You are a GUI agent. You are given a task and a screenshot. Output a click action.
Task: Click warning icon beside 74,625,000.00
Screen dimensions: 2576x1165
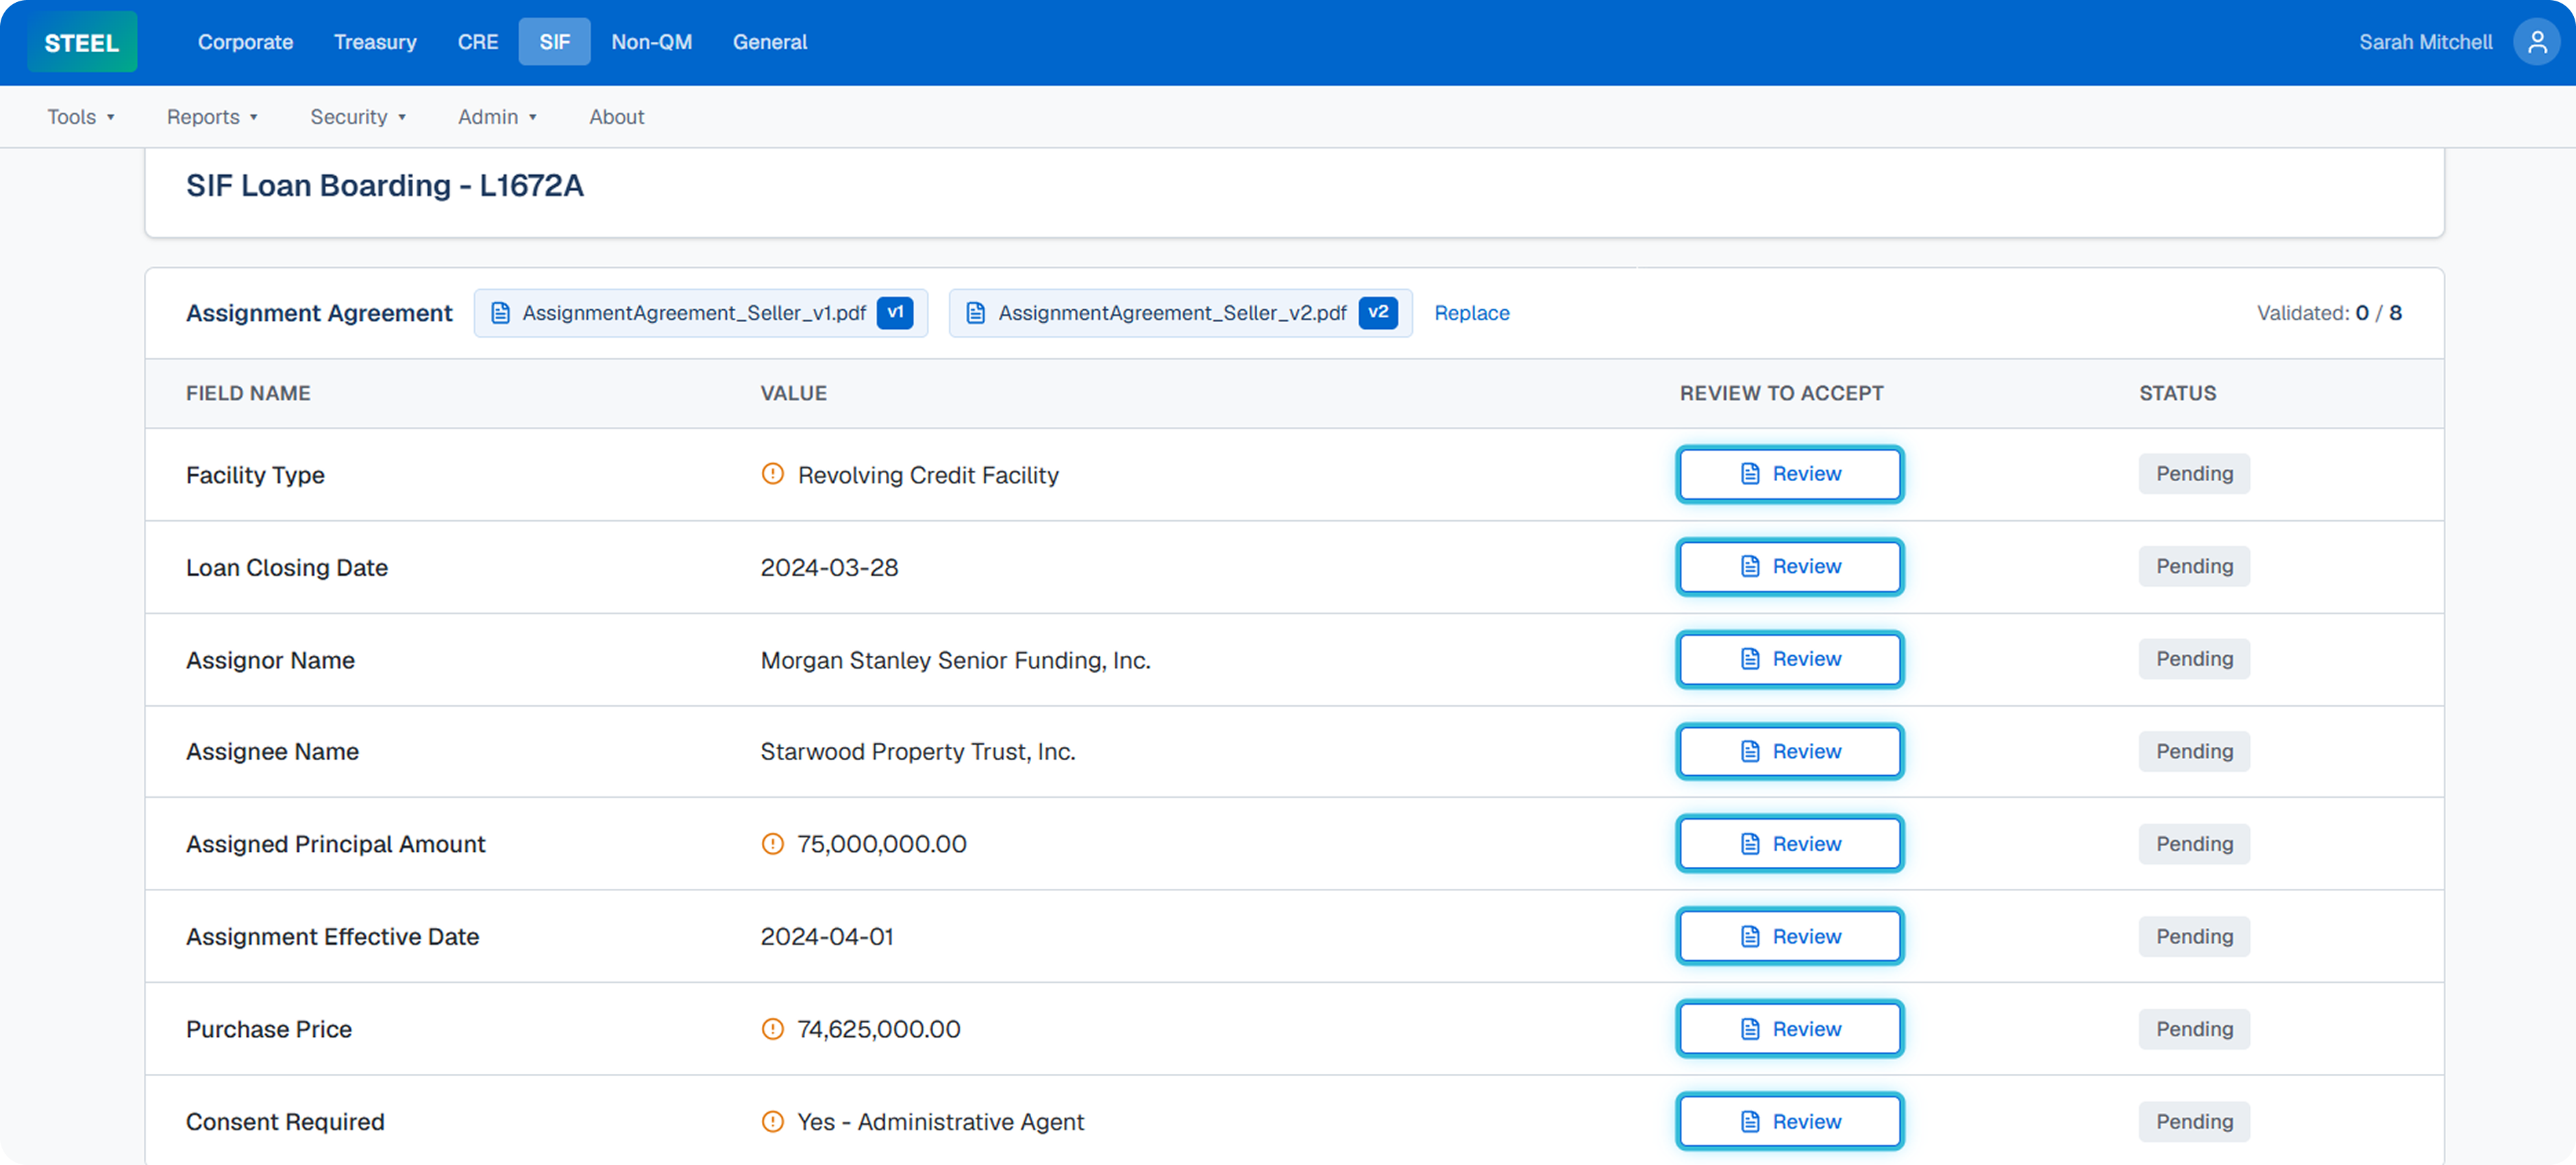[772, 1029]
